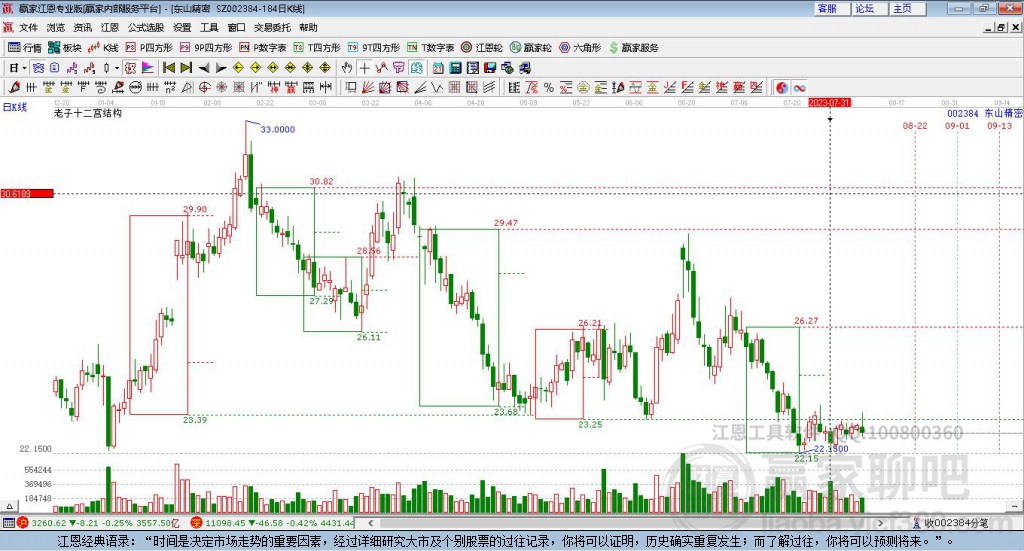Screen dimensions: 1024x551
Task: Select the spiral tool icon
Action: click(100, 87)
